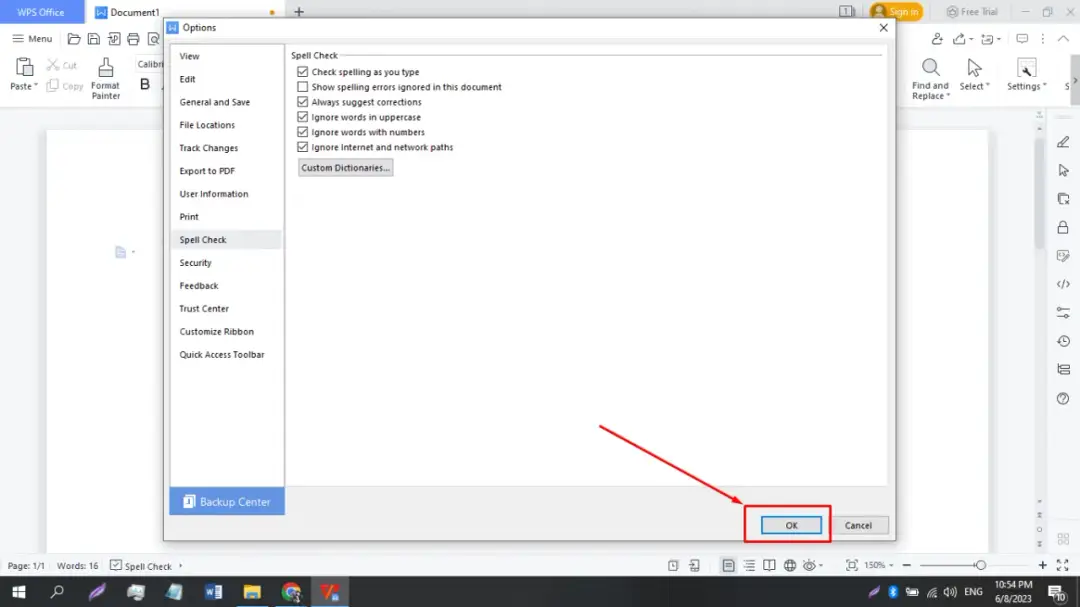
Task: Click the help question mark sidebar icon
Action: (1063, 399)
